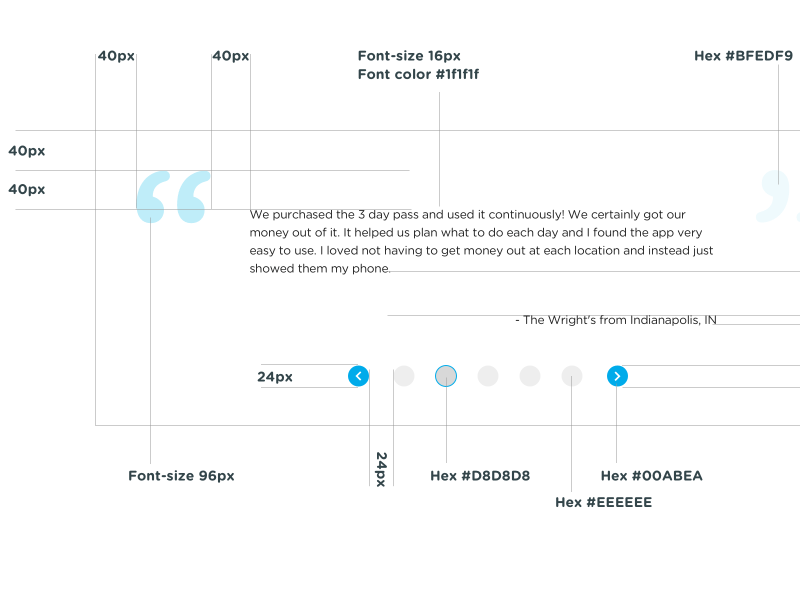
Task: Select the first carousel pagination dot
Action: 404,376
